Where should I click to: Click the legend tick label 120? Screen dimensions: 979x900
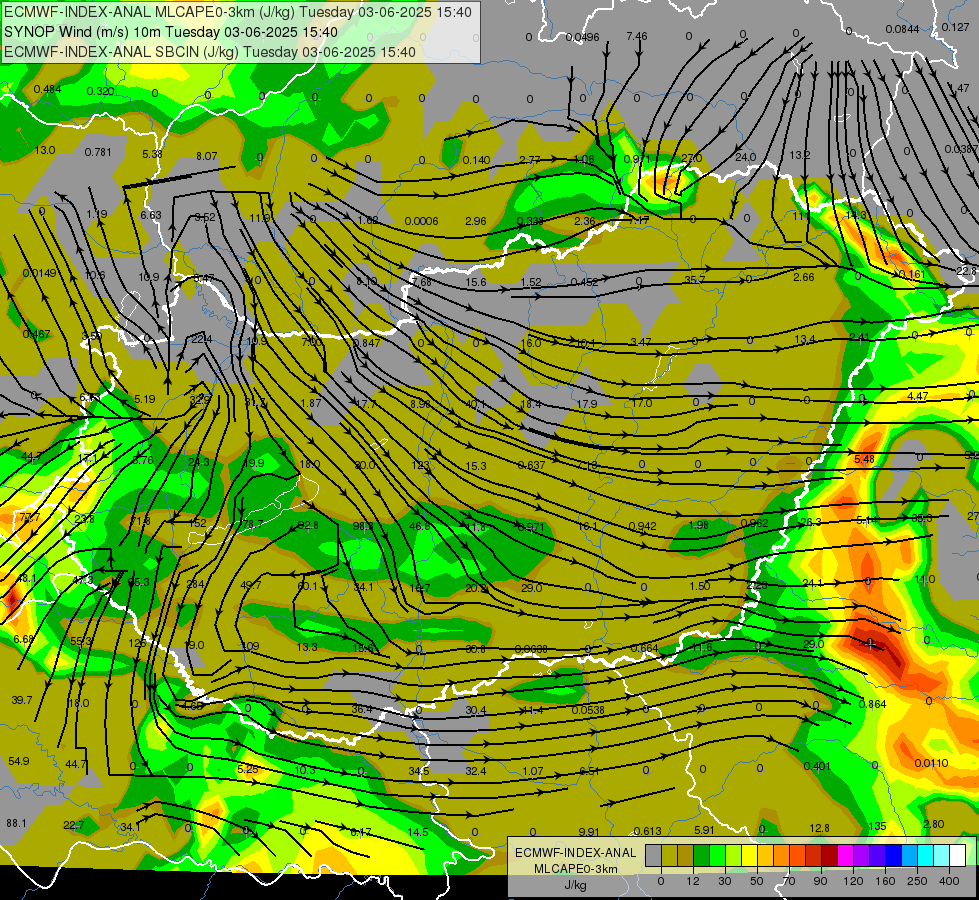tap(853, 881)
